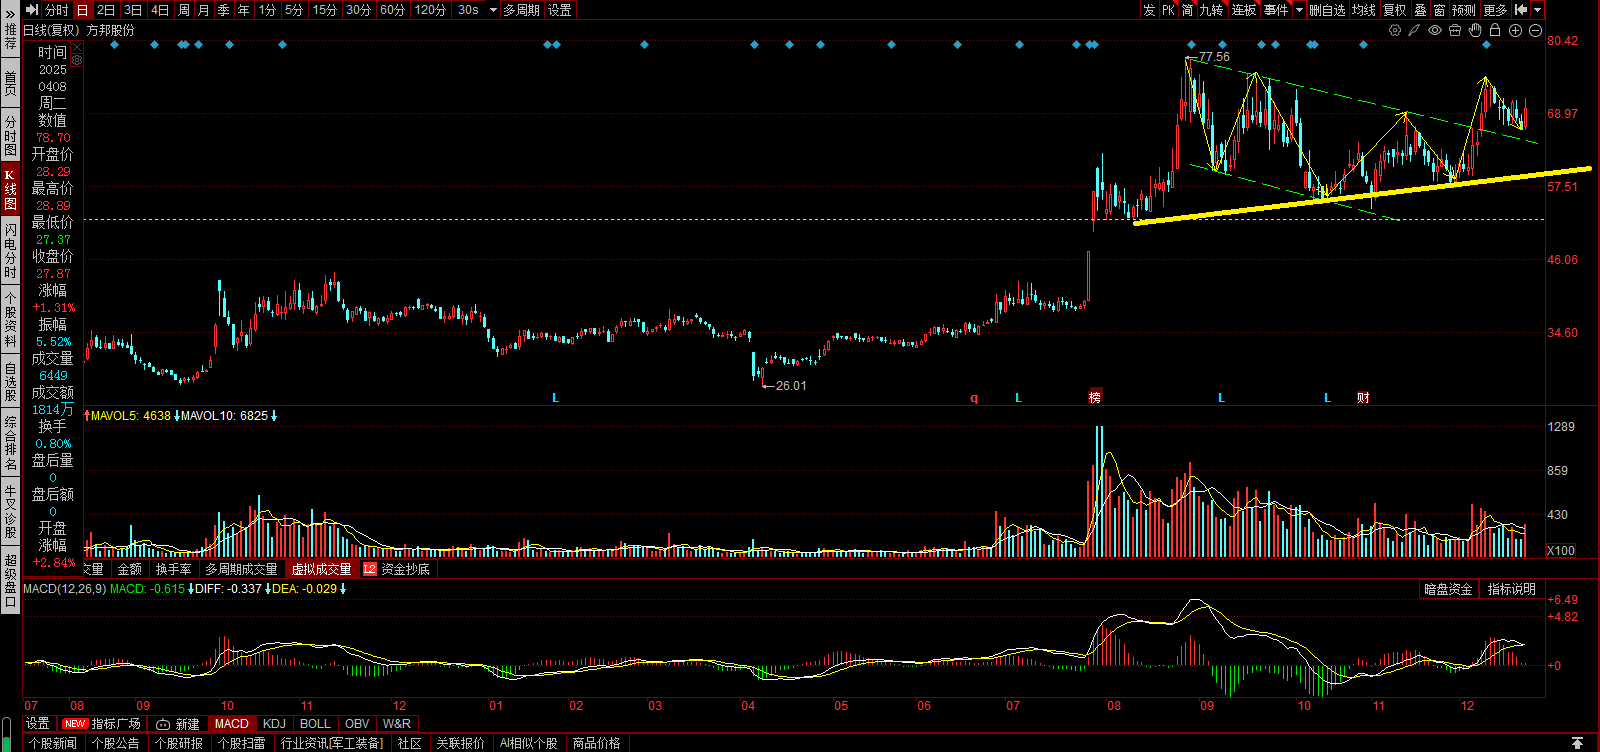Toggle the eye visibility icon on chart
The width and height of the screenshot is (1600, 752).
coord(1435,30)
